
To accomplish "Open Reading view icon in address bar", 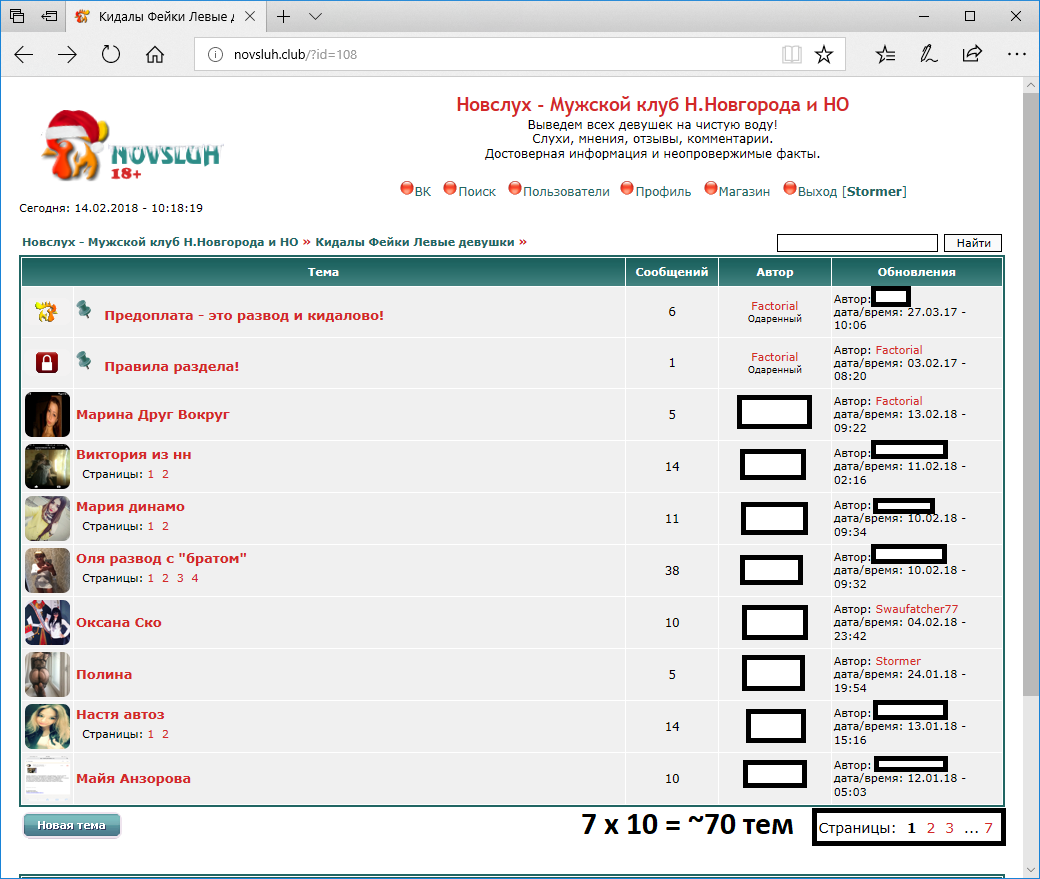I will (x=791, y=55).
